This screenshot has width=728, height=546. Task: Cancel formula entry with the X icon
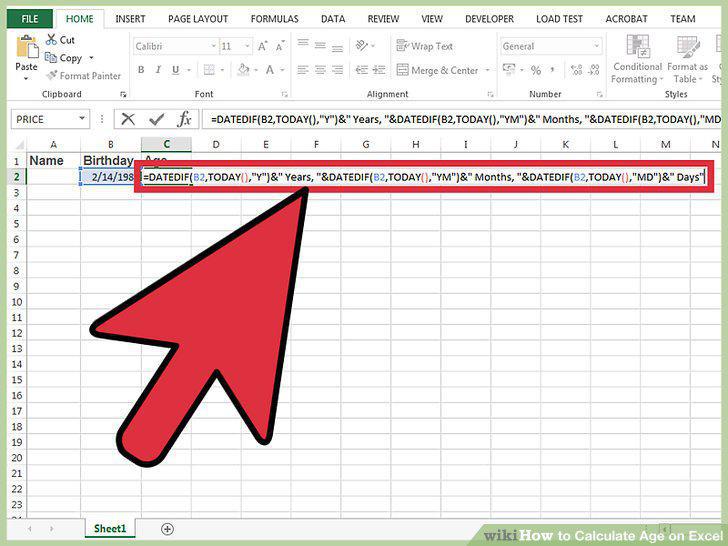(128, 119)
